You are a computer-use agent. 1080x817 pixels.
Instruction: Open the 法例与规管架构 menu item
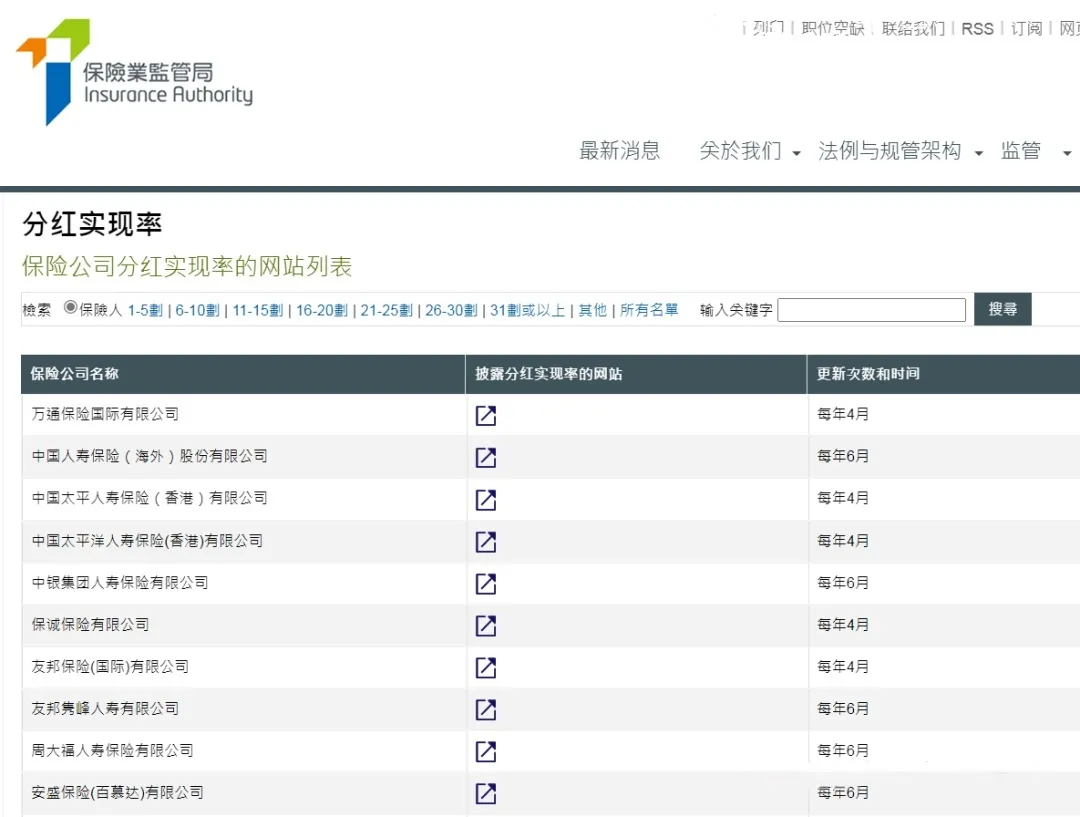(x=889, y=150)
